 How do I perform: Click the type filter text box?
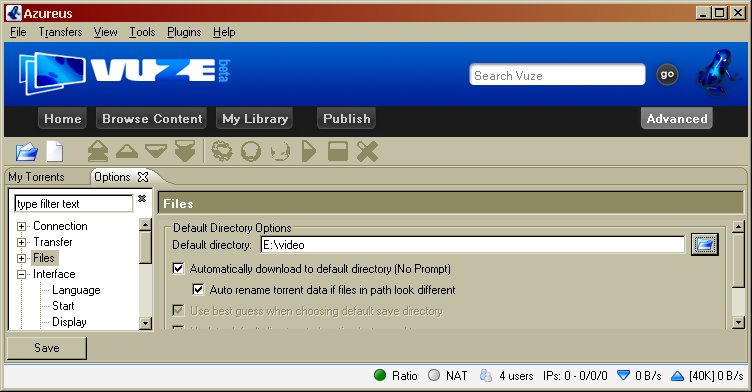coord(73,203)
